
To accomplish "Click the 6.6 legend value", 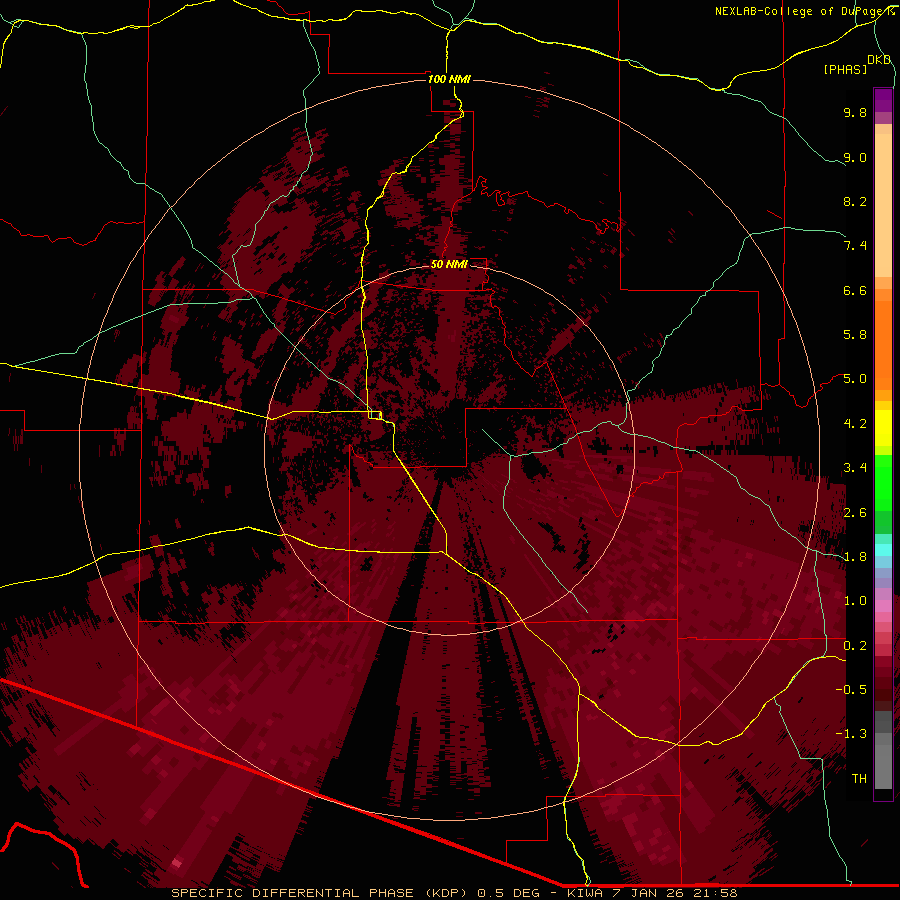I will click(855, 290).
